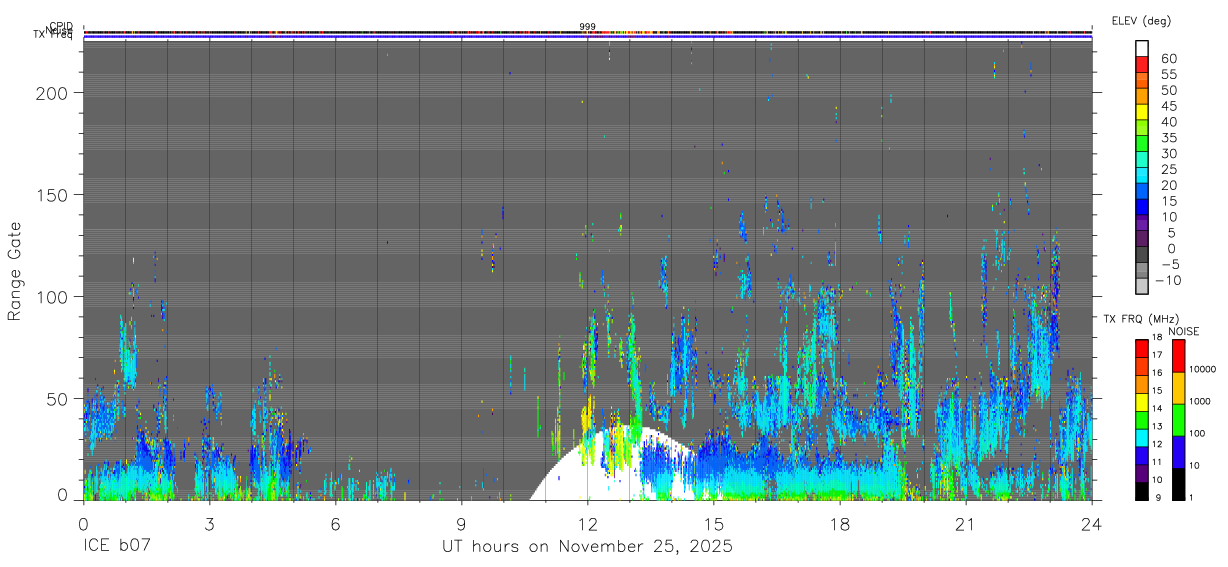
Task: Select the cyan 12–13 MHz segment of the TX FRQ bar
Action: click(x=1141, y=437)
